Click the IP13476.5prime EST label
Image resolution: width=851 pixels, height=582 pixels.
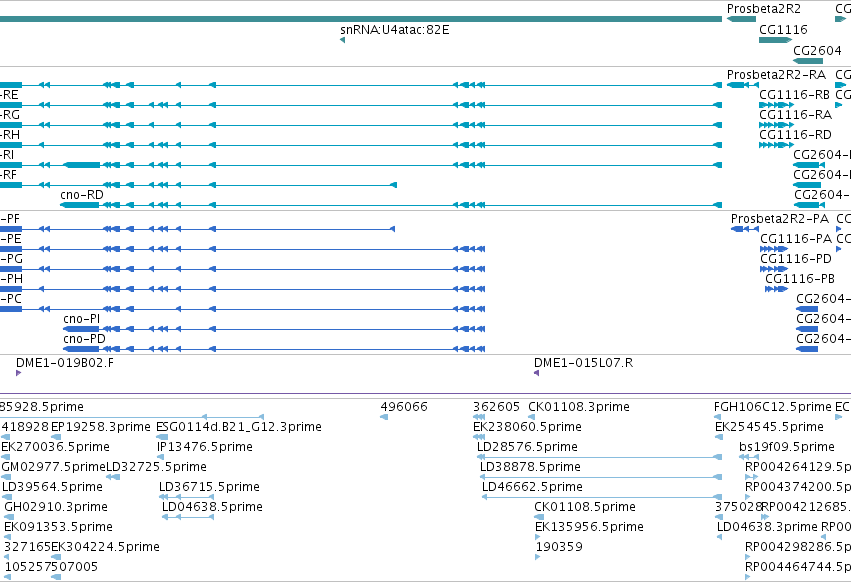tap(205, 447)
